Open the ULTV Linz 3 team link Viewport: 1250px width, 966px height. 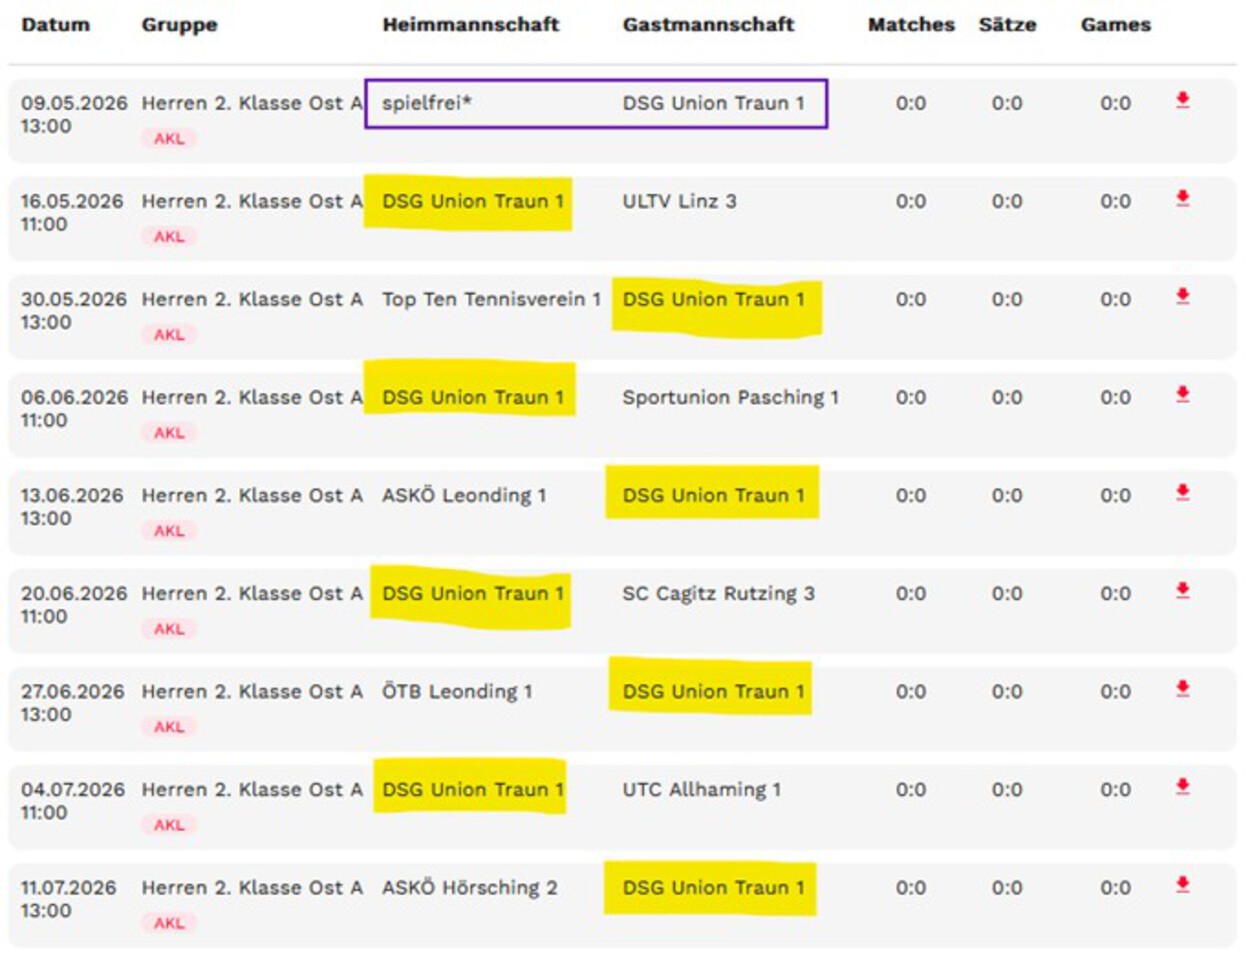point(679,201)
